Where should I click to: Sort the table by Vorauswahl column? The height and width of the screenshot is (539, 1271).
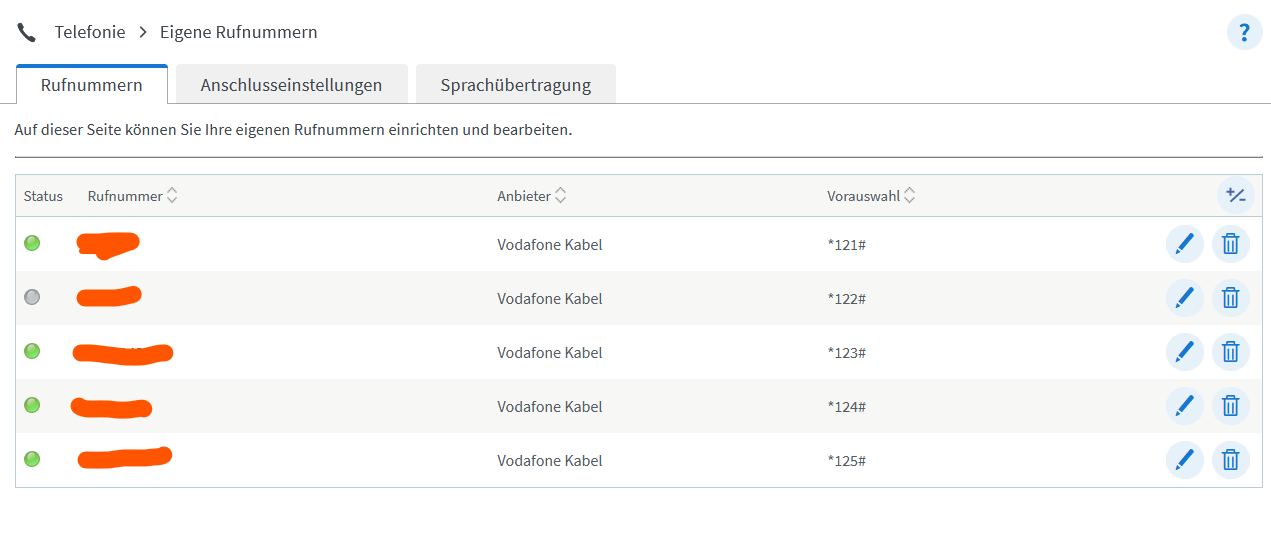coord(909,196)
